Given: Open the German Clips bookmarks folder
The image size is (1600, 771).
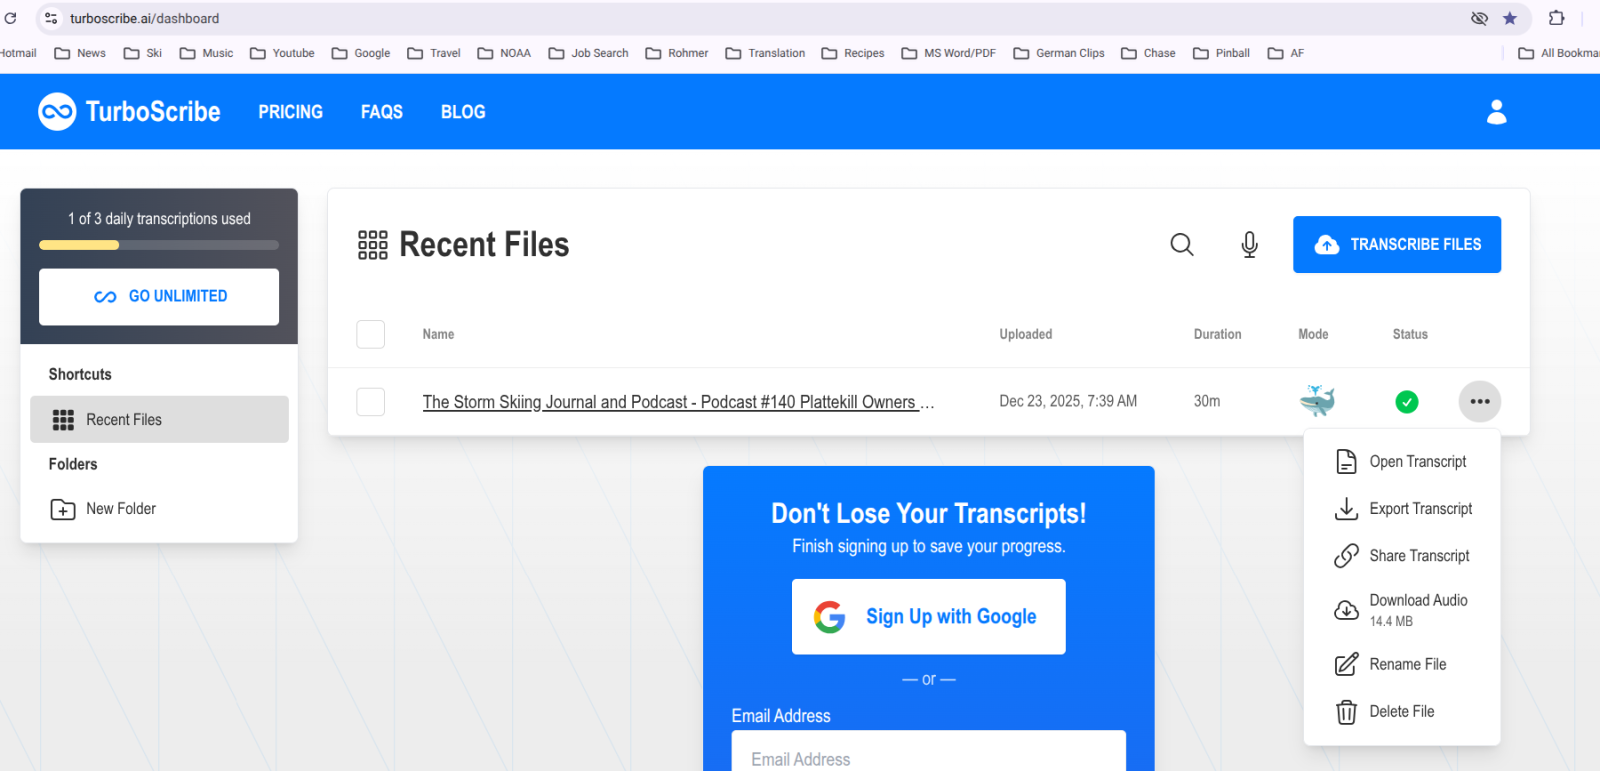Looking at the screenshot, I should [x=1059, y=53].
